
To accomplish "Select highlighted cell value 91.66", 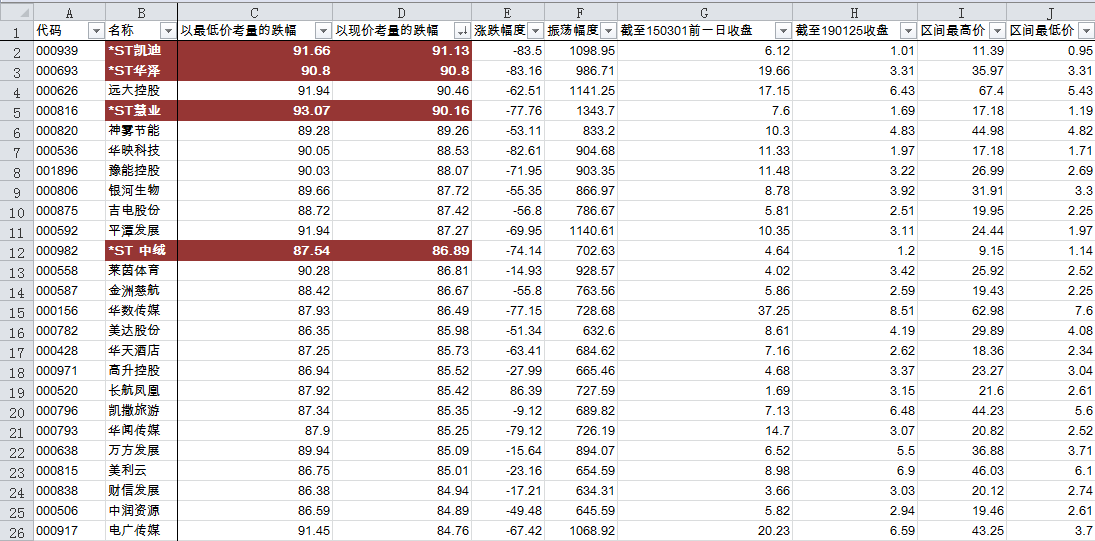I will (x=255, y=51).
